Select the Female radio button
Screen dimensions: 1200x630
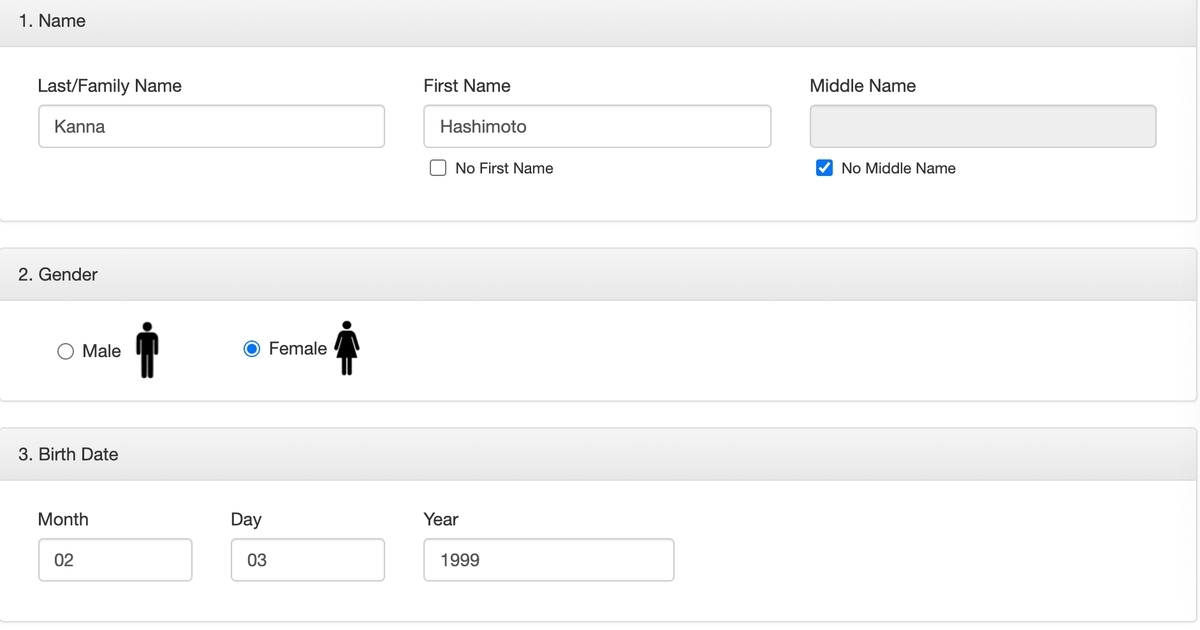(253, 349)
